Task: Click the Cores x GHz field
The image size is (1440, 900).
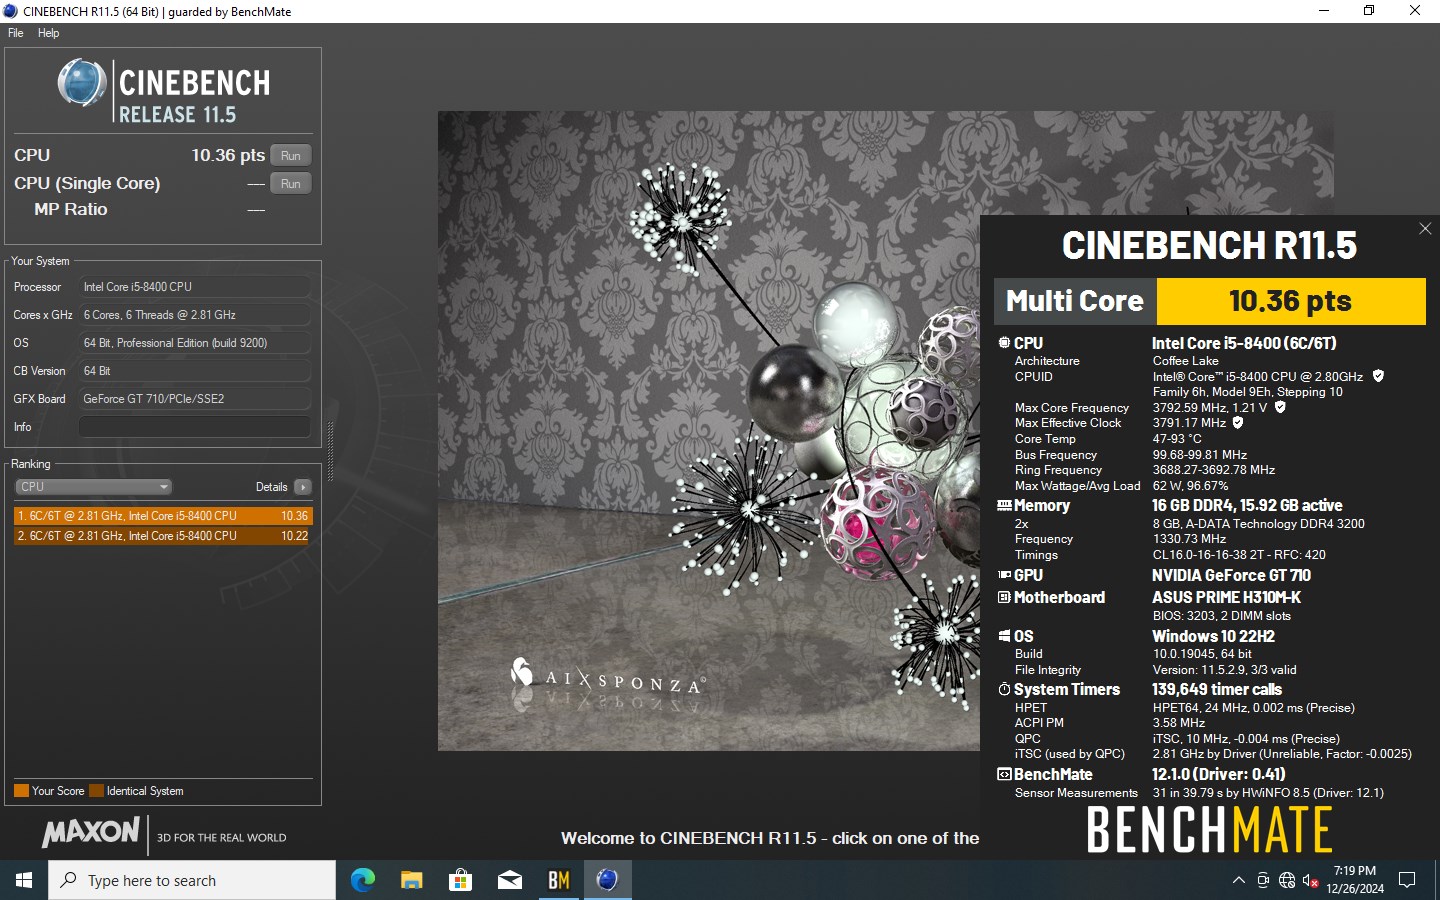Action: (195, 315)
